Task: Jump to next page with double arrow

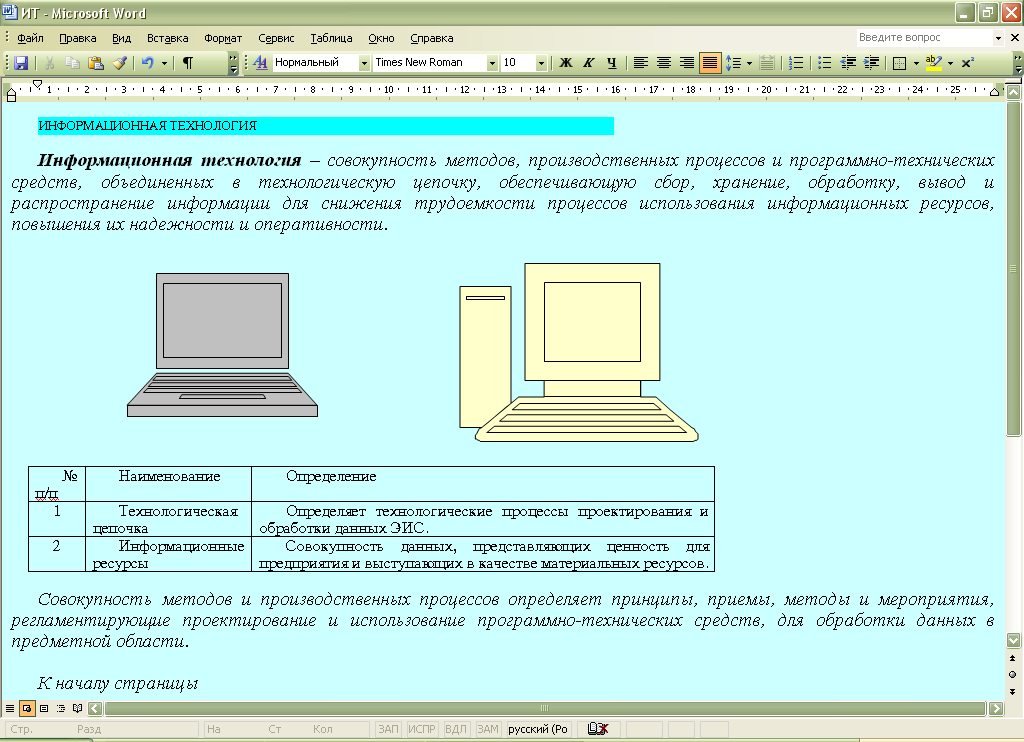Action: 1013,691
